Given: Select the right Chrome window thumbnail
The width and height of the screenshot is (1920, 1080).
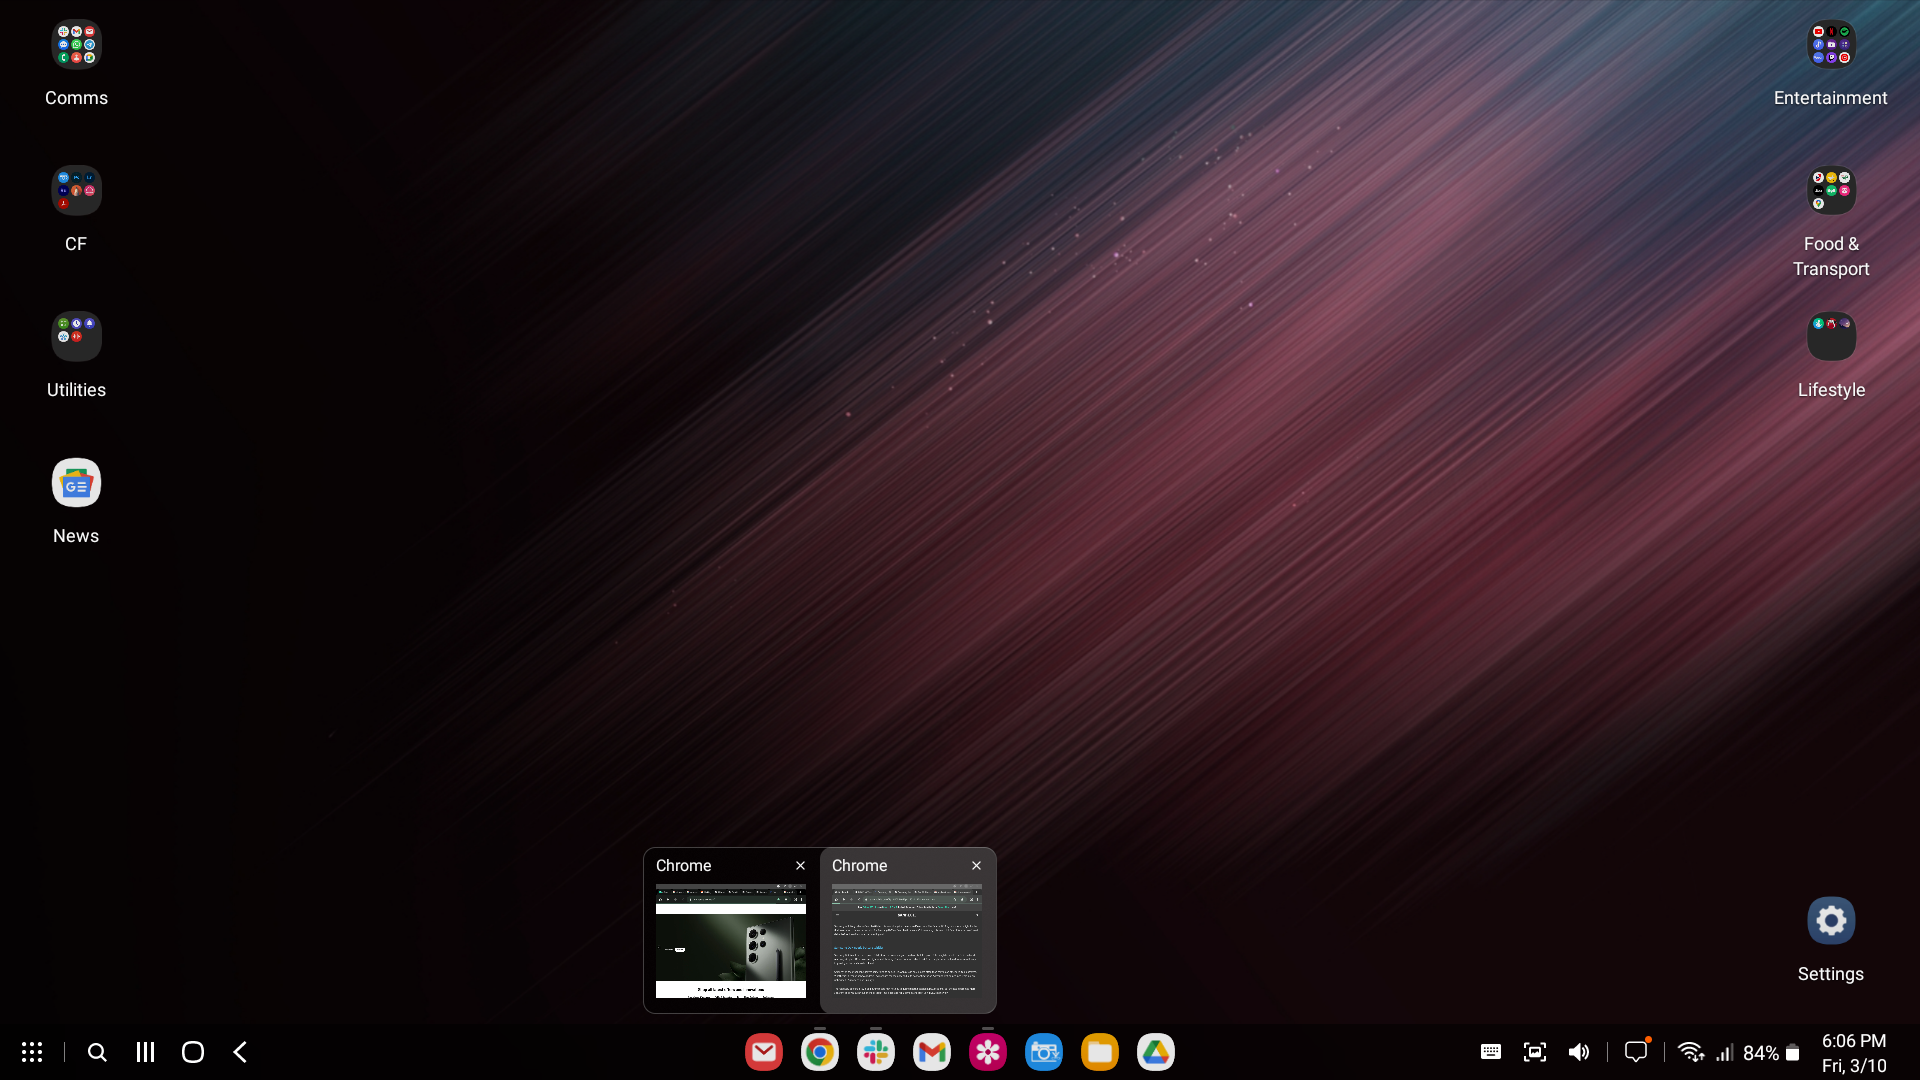Looking at the screenshot, I should click(907, 941).
